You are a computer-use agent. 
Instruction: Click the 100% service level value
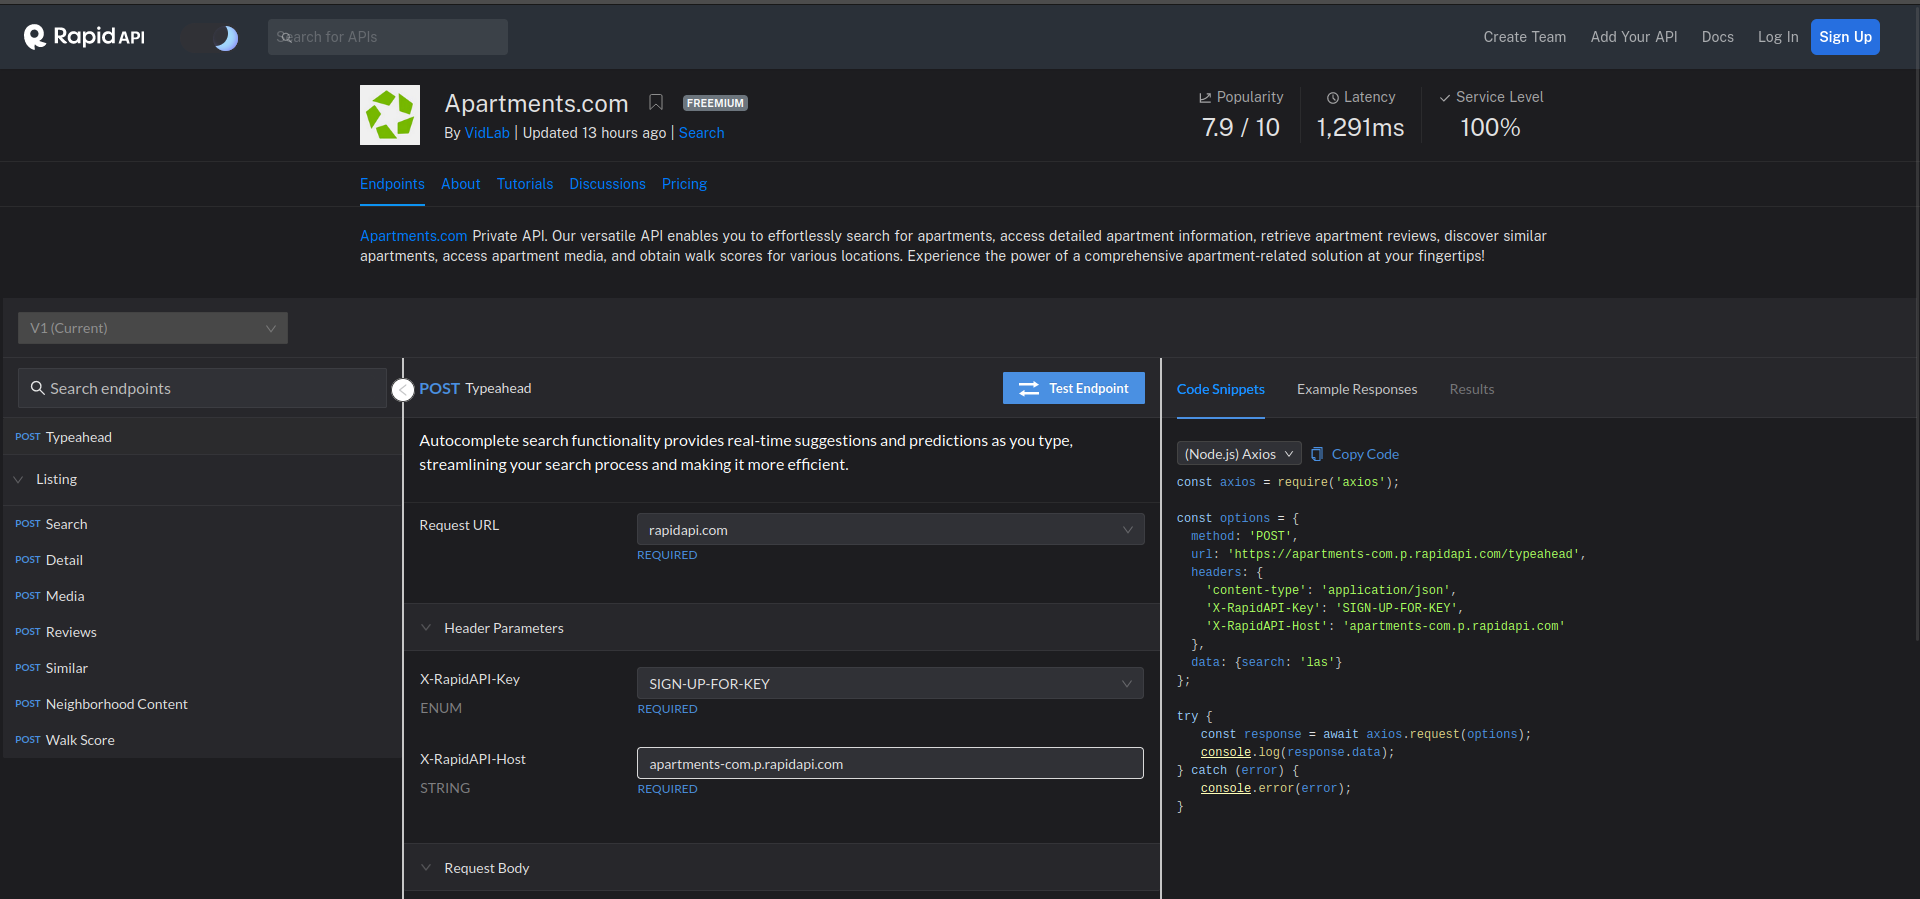coord(1490,128)
